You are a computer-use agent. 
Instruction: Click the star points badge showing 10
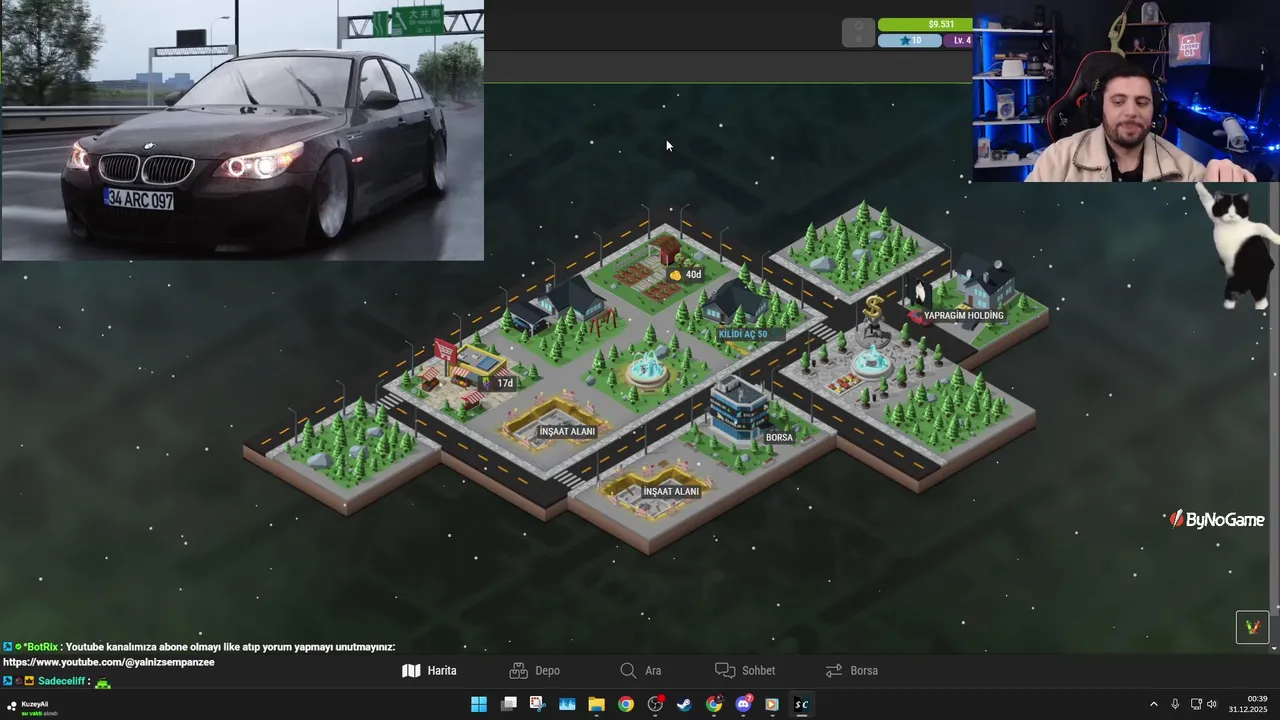910,41
